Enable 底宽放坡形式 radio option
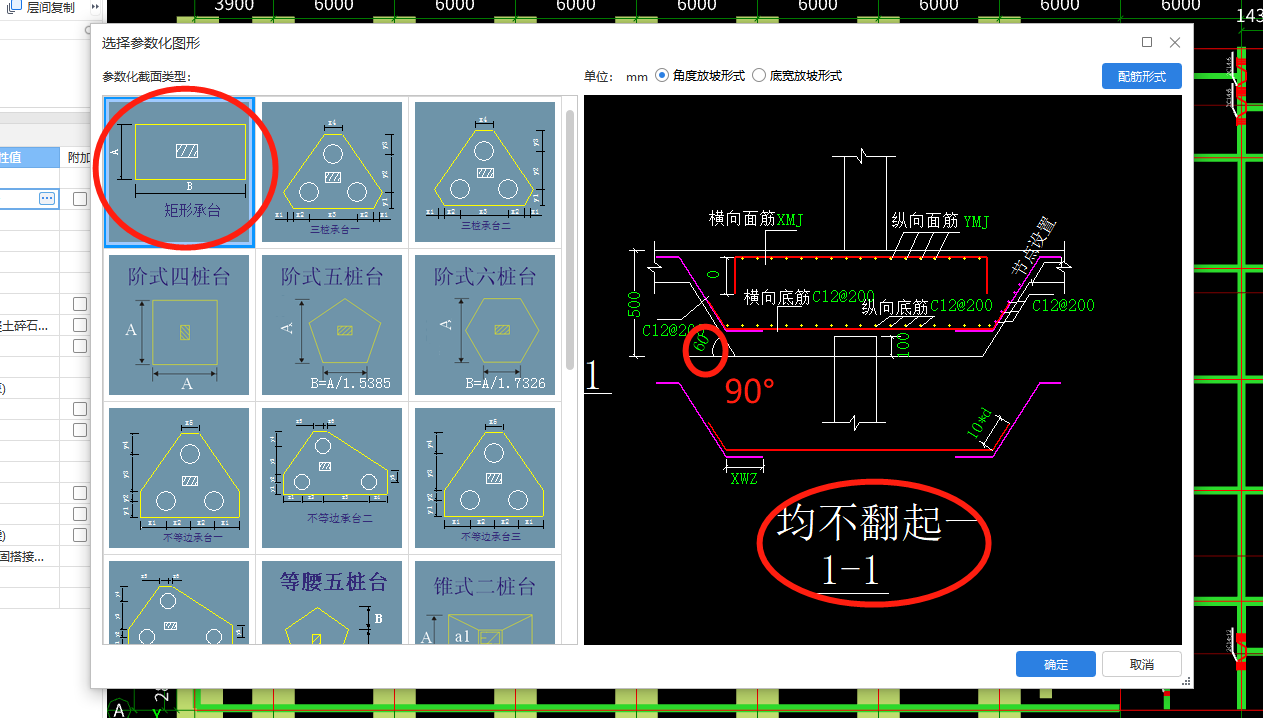The width and height of the screenshot is (1263, 718). tap(797, 76)
